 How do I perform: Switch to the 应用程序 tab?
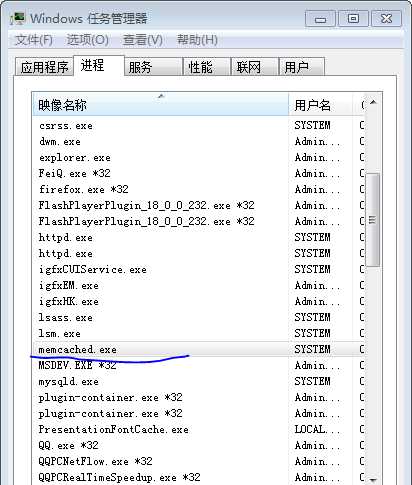(x=44, y=67)
